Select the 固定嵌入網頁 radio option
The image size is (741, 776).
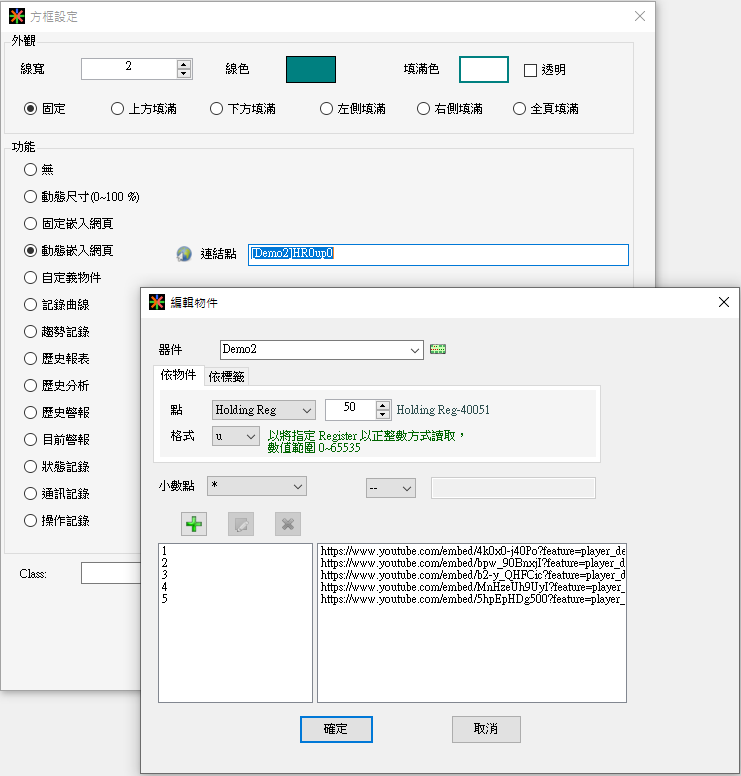(x=31, y=224)
